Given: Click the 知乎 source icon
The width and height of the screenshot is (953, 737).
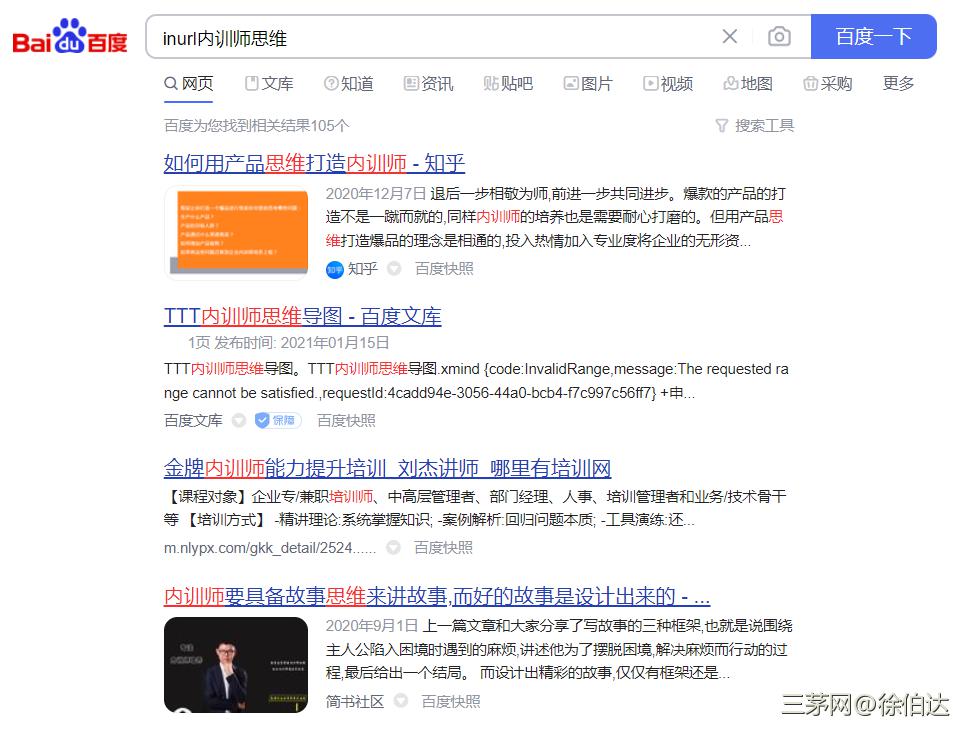Looking at the screenshot, I should coord(334,269).
